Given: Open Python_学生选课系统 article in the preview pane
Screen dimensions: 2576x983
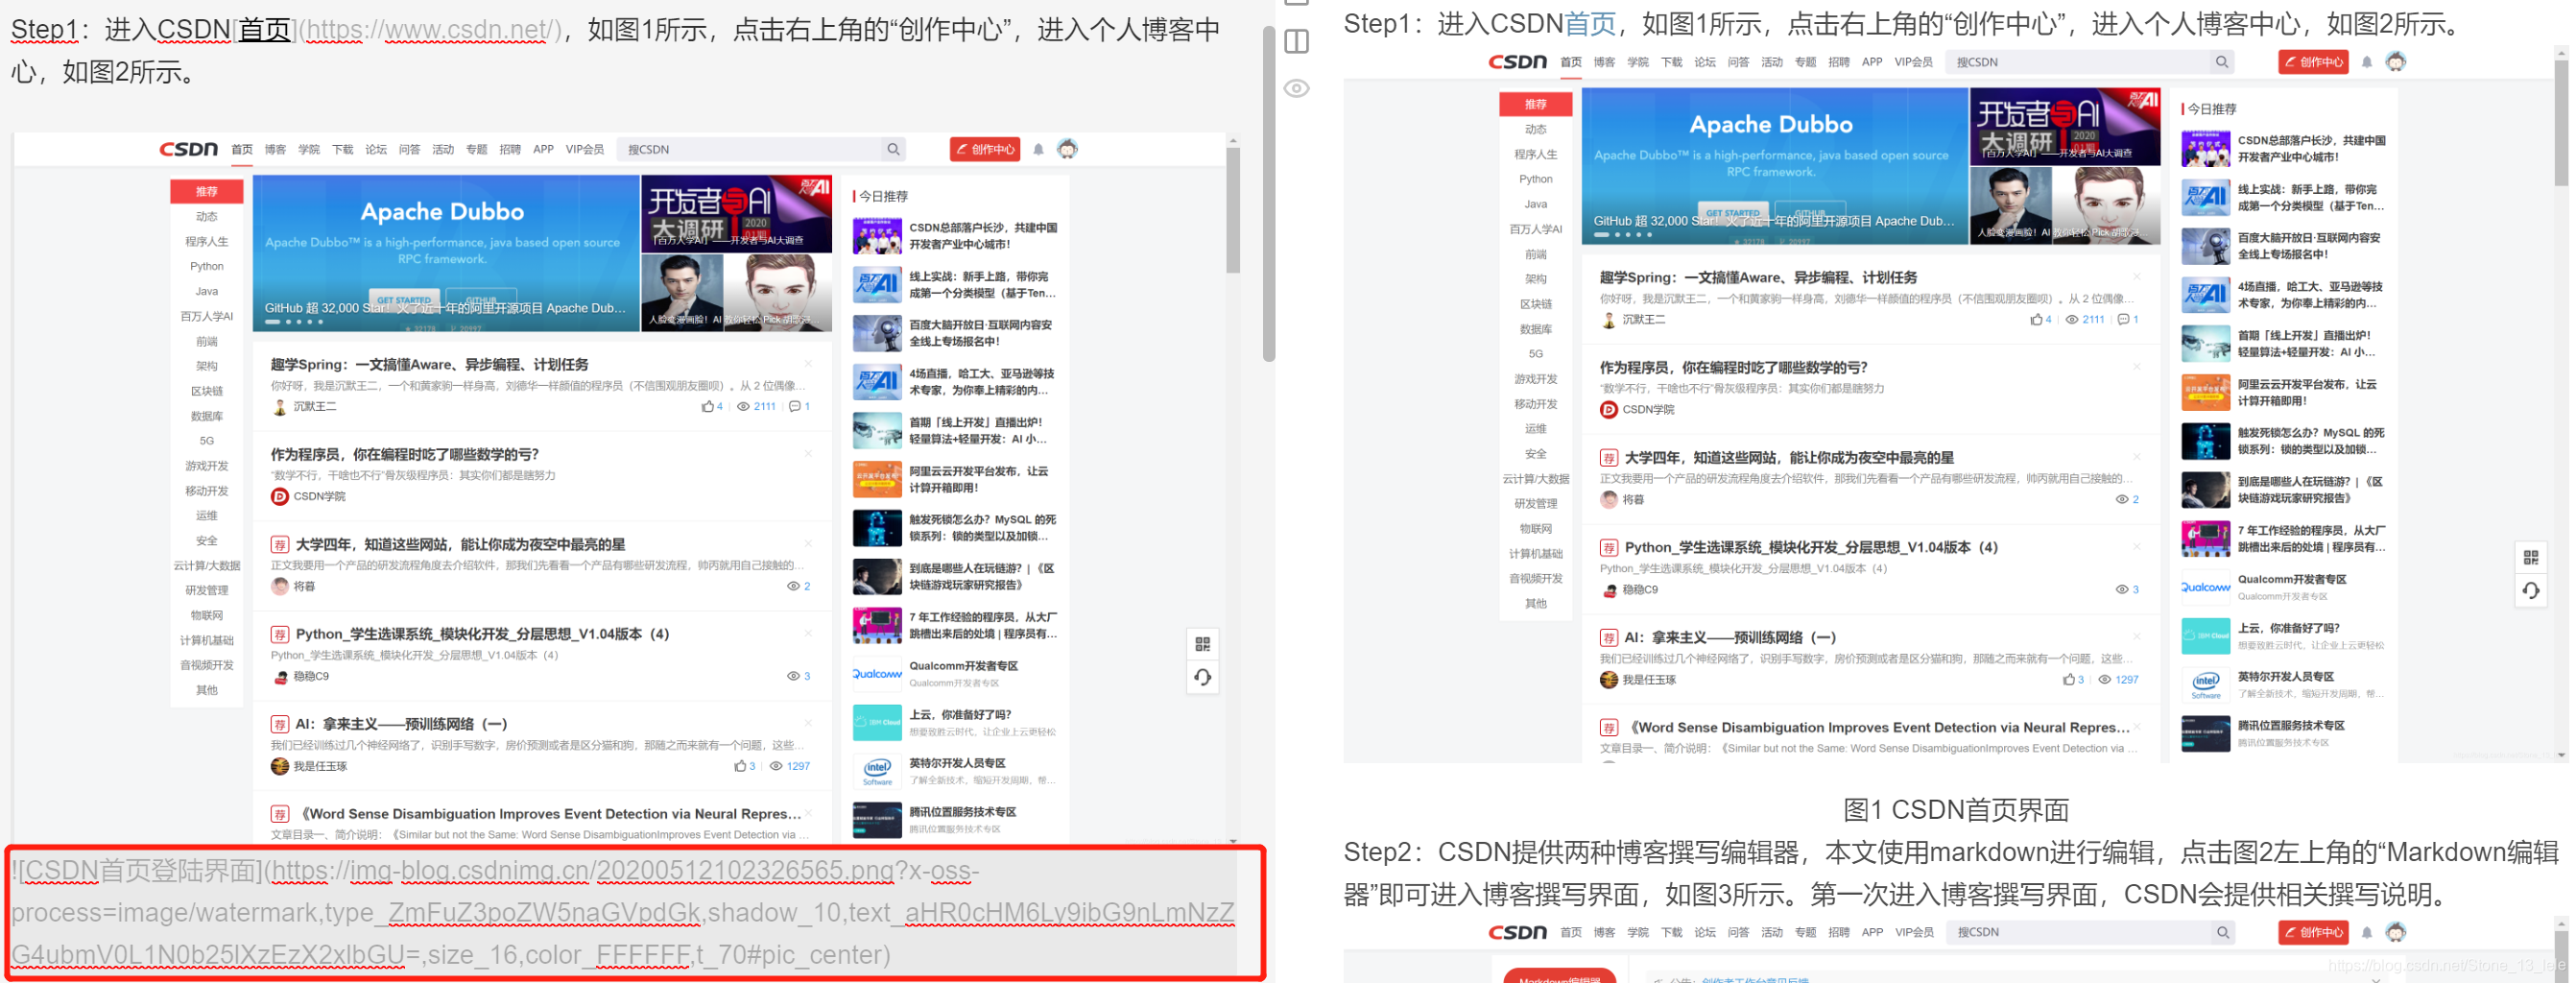Looking at the screenshot, I should (1810, 547).
